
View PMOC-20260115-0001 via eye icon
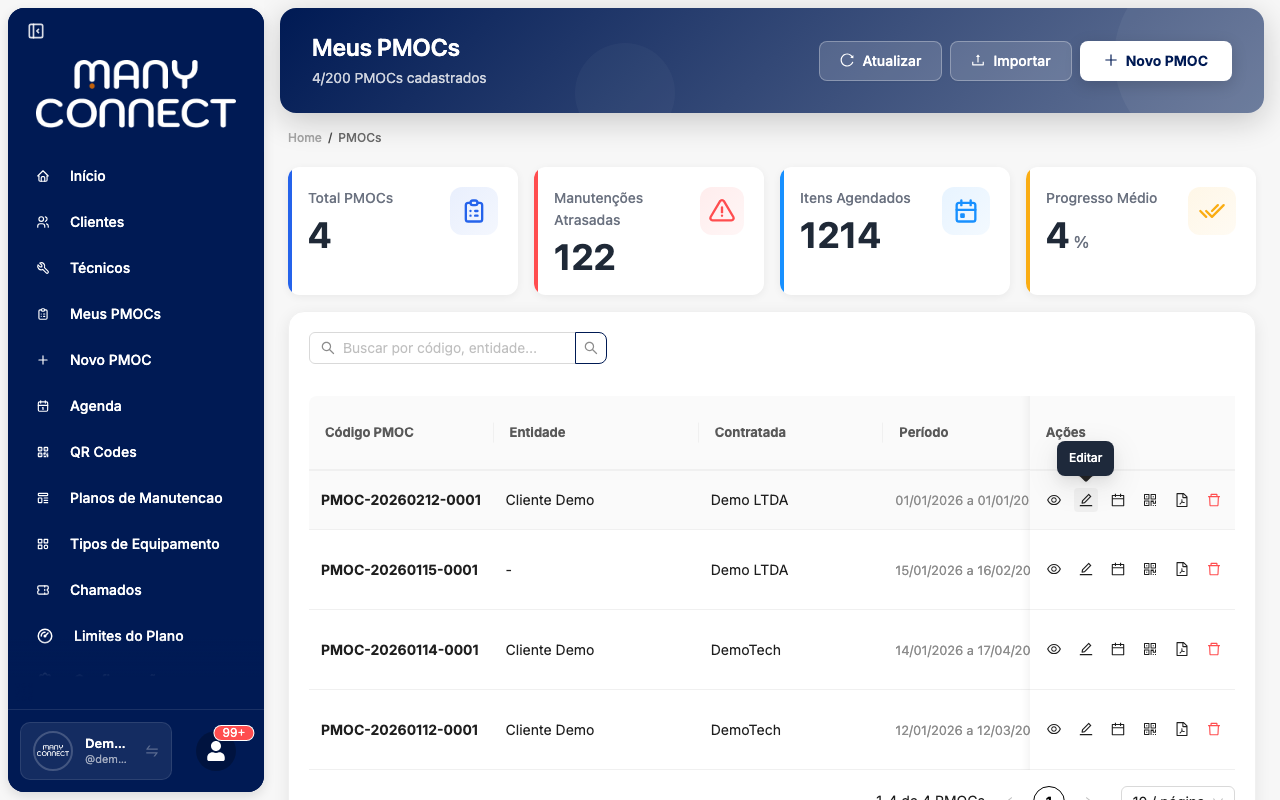1054,569
